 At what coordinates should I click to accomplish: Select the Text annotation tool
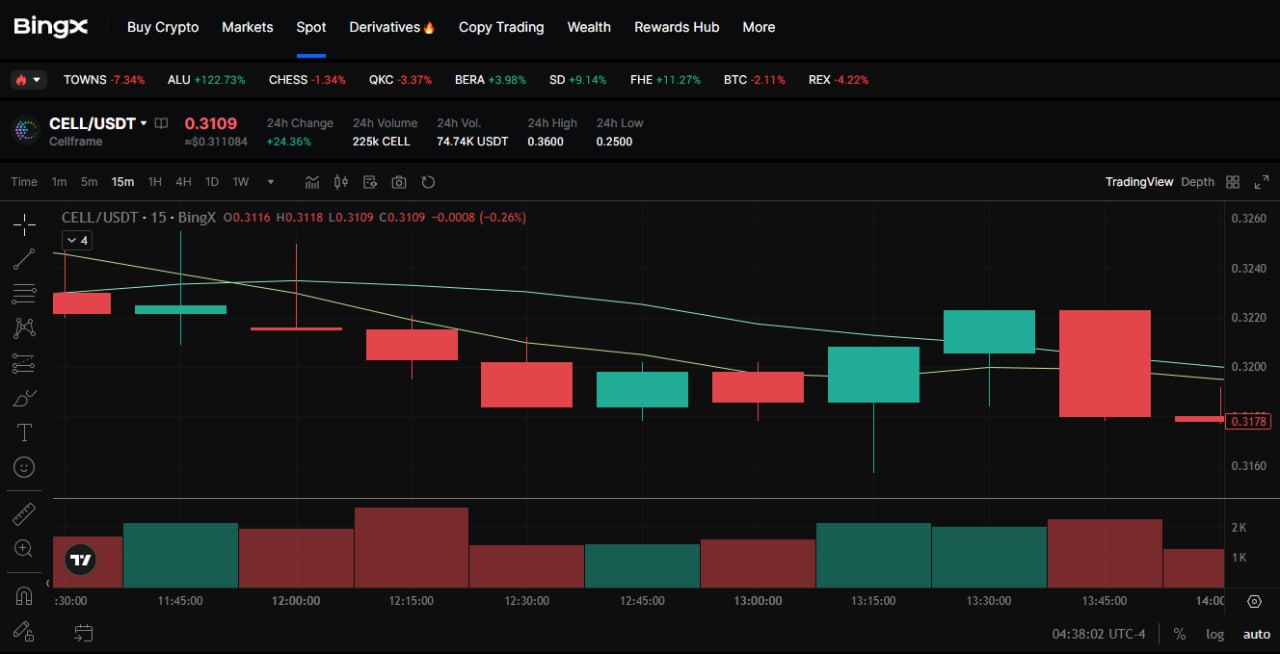[24, 432]
